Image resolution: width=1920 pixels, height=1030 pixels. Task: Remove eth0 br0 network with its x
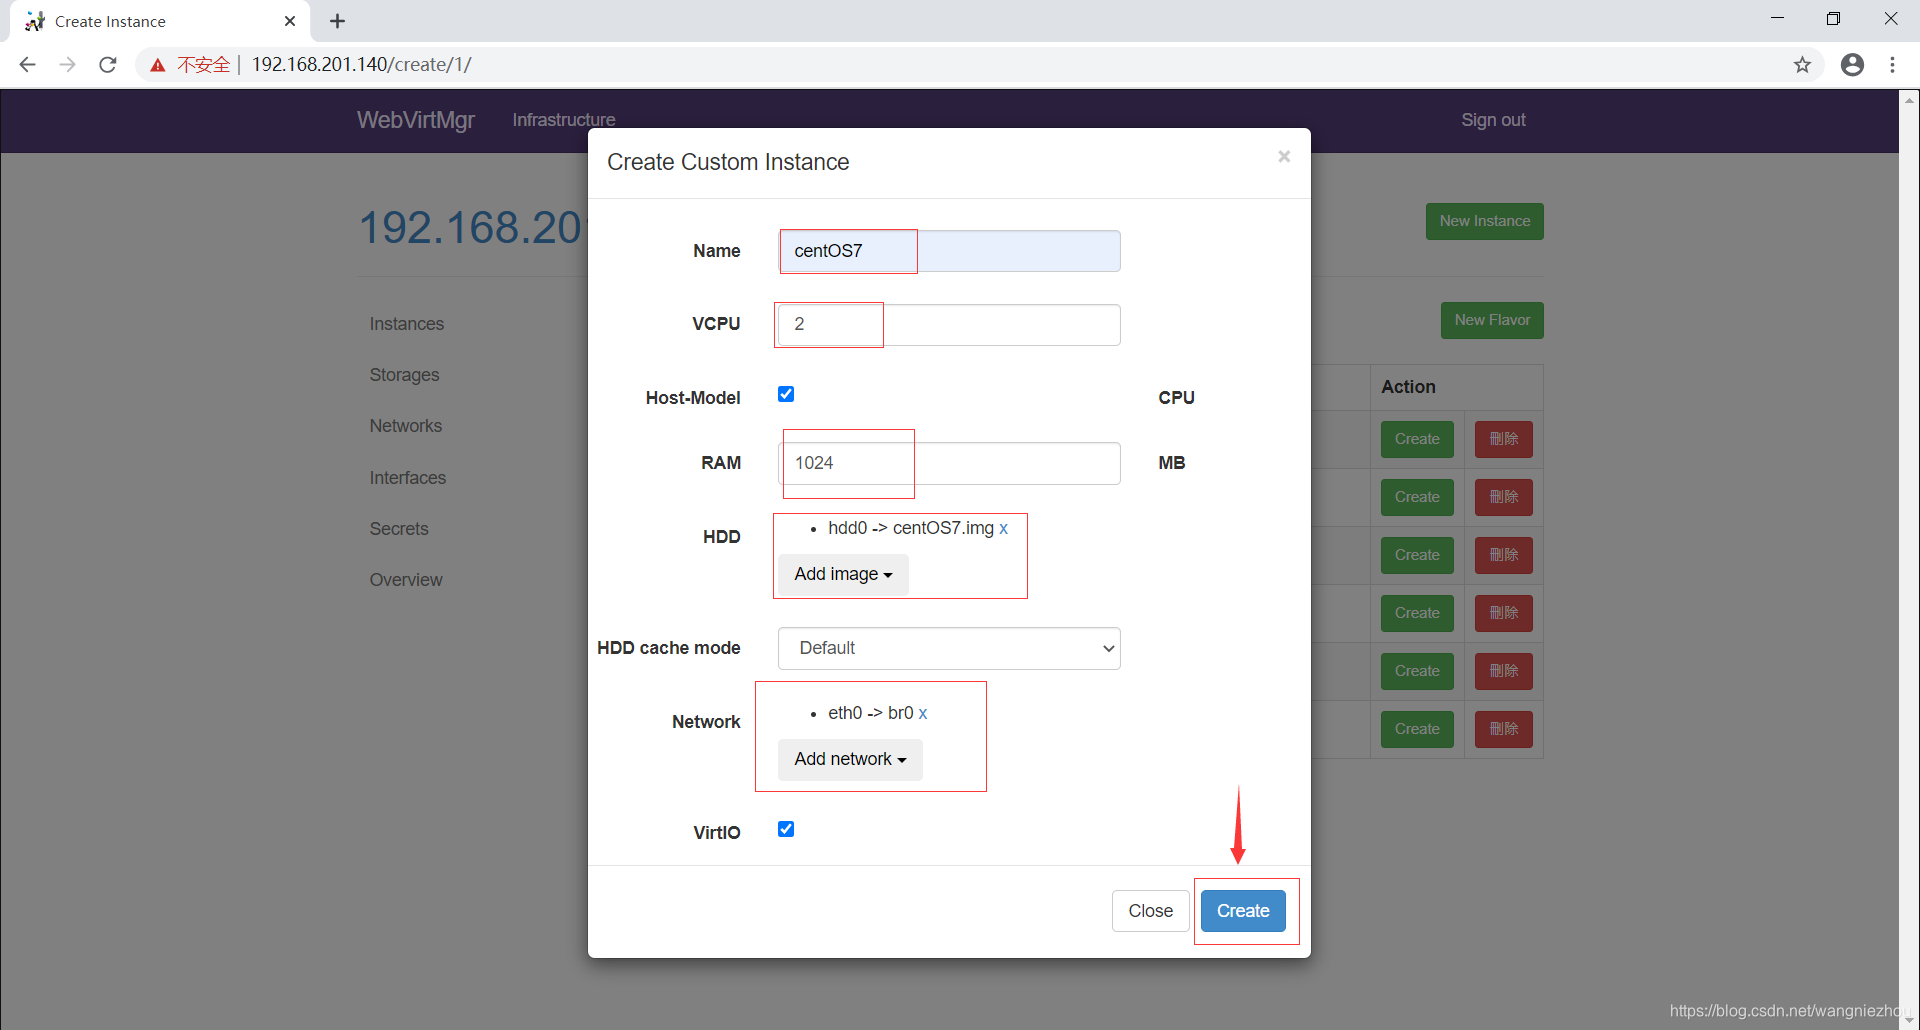[922, 713]
